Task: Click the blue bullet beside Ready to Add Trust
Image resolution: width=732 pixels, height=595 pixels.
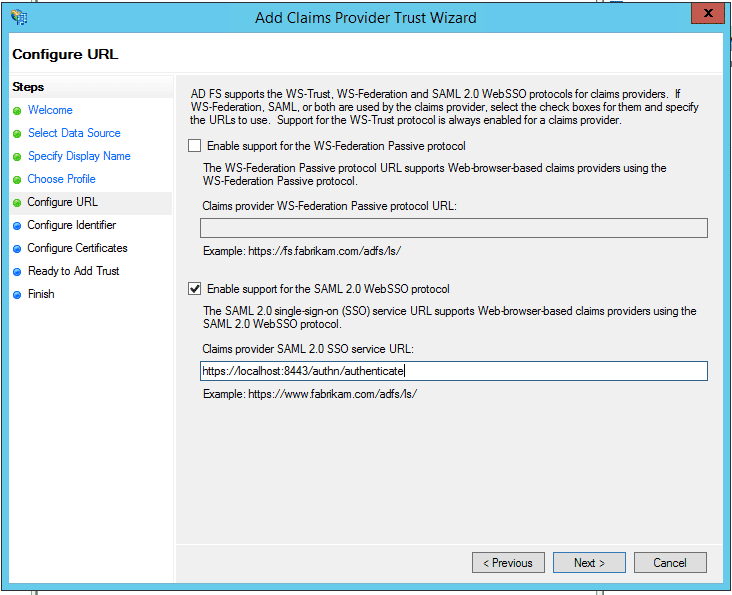Action: point(17,272)
